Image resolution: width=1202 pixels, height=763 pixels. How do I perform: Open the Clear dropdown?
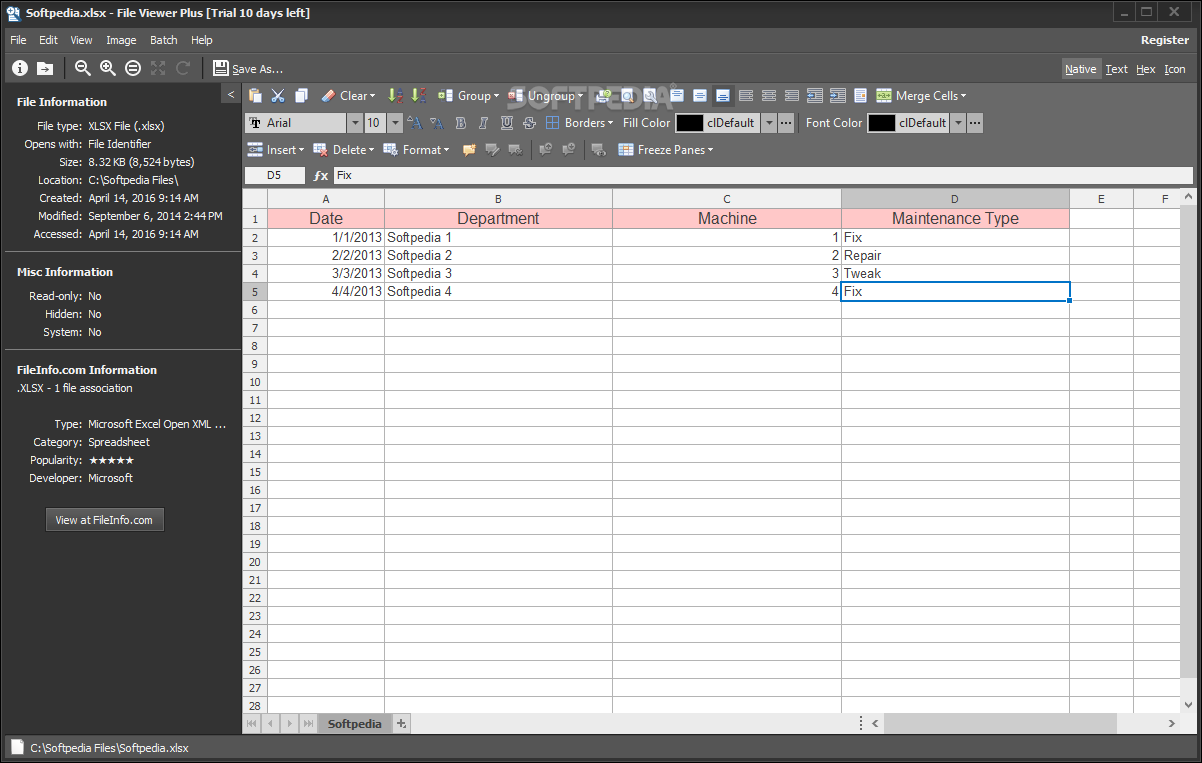(x=349, y=96)
